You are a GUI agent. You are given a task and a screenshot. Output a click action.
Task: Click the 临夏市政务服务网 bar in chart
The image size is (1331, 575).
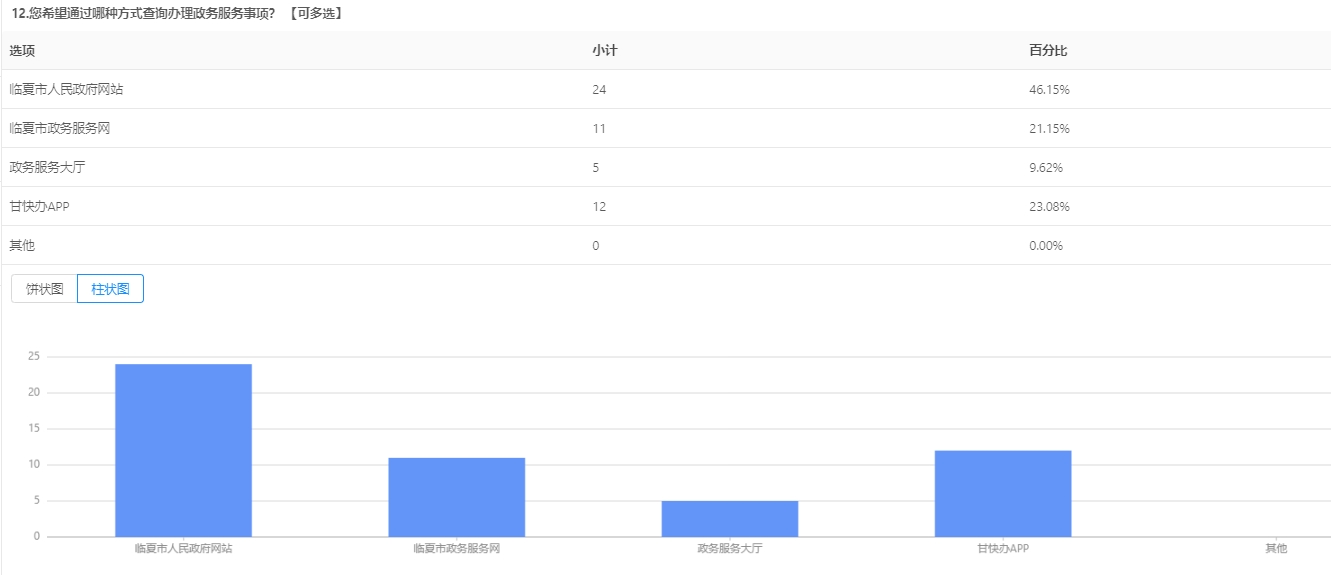456,497
